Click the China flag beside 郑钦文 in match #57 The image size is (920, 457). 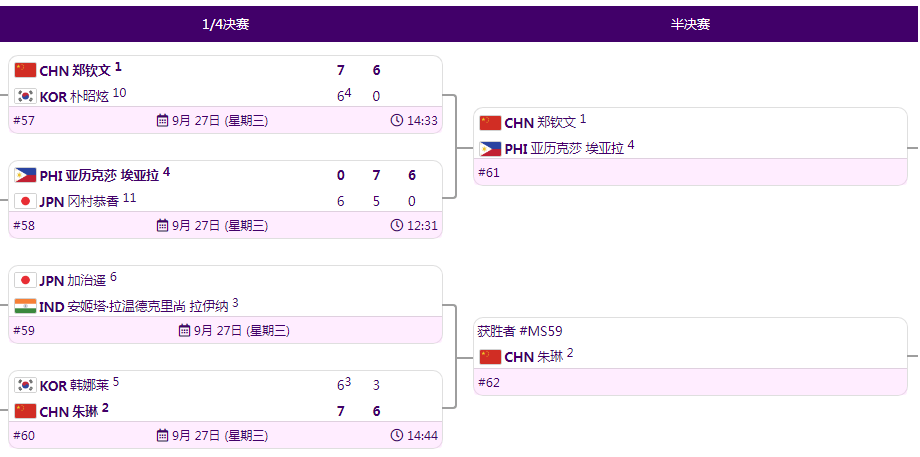tap(25, 70)
